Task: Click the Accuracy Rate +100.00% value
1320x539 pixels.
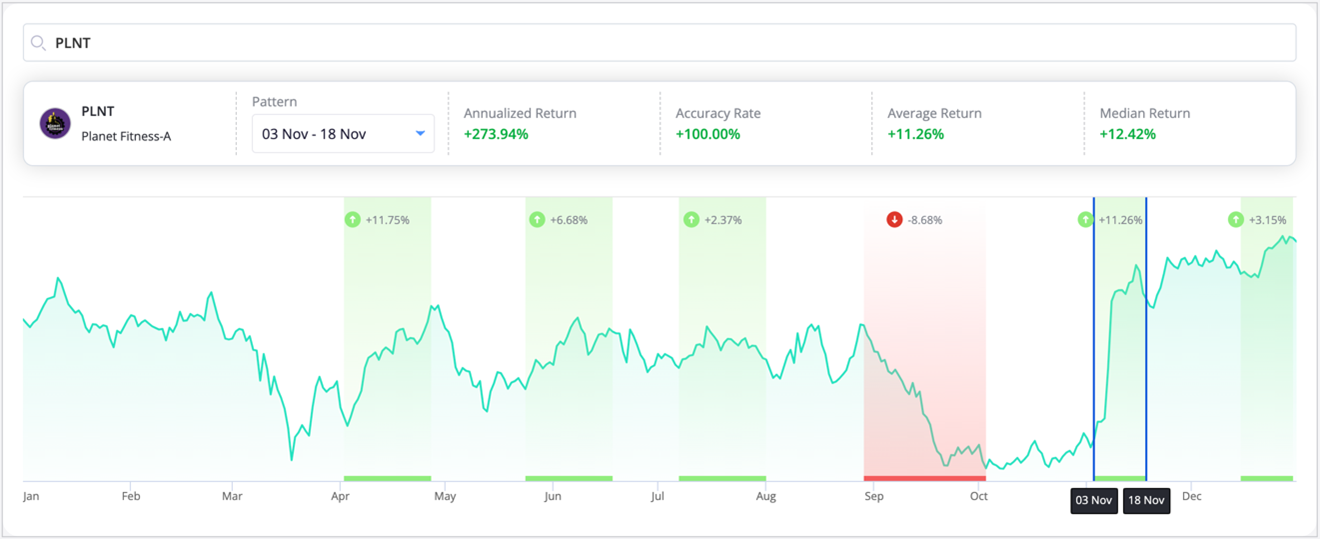Action: (708, 134)
